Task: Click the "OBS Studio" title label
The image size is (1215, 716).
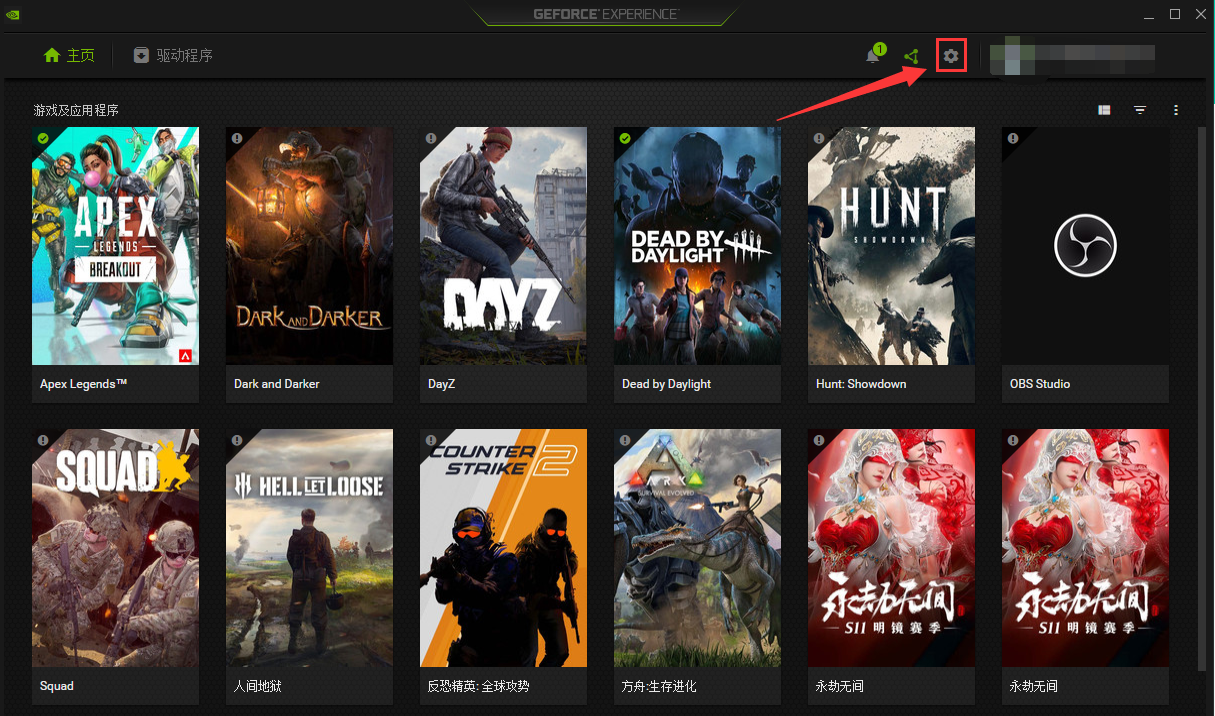Action: click(1040, 384)
